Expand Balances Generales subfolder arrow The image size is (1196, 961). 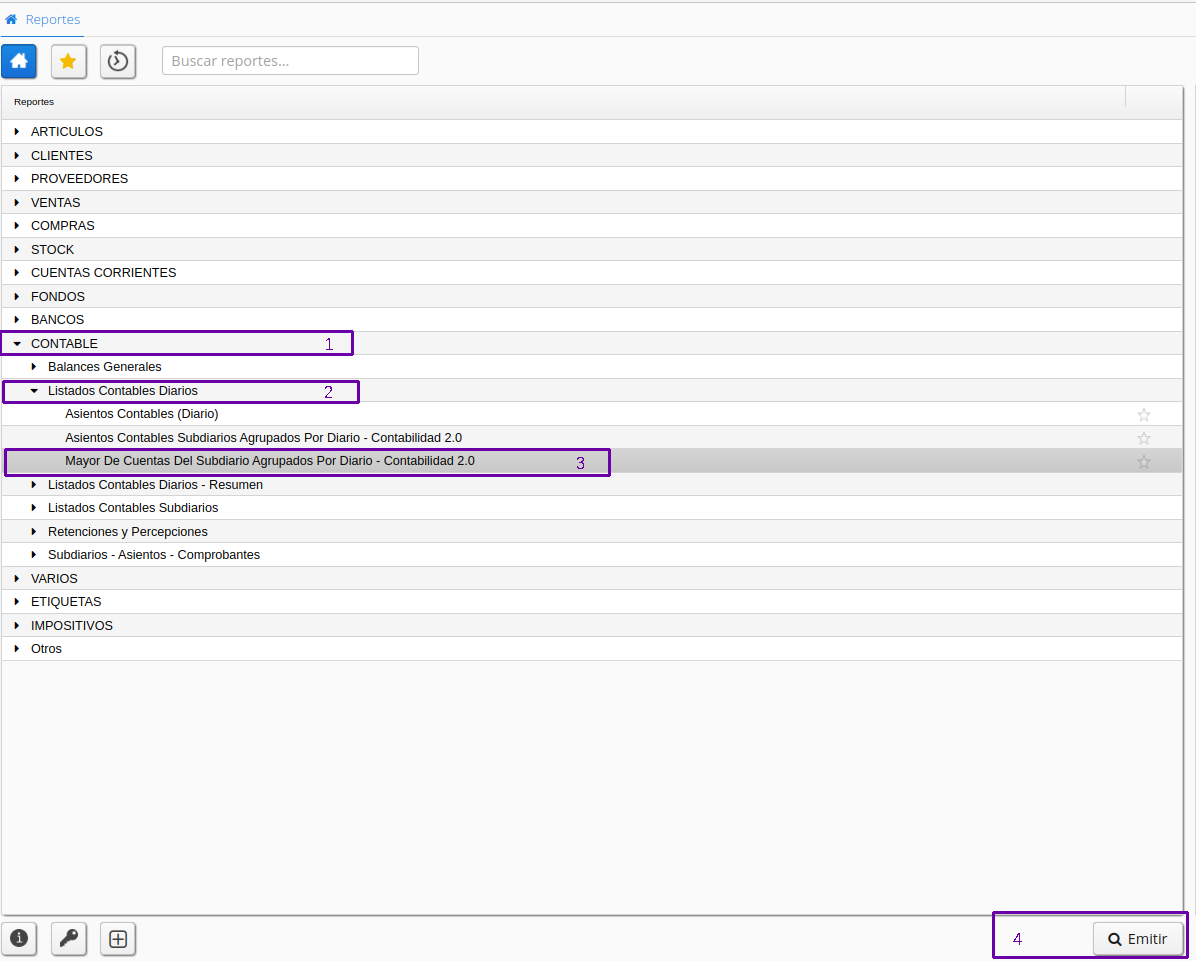pyautogui.click(x=34, y=367)
